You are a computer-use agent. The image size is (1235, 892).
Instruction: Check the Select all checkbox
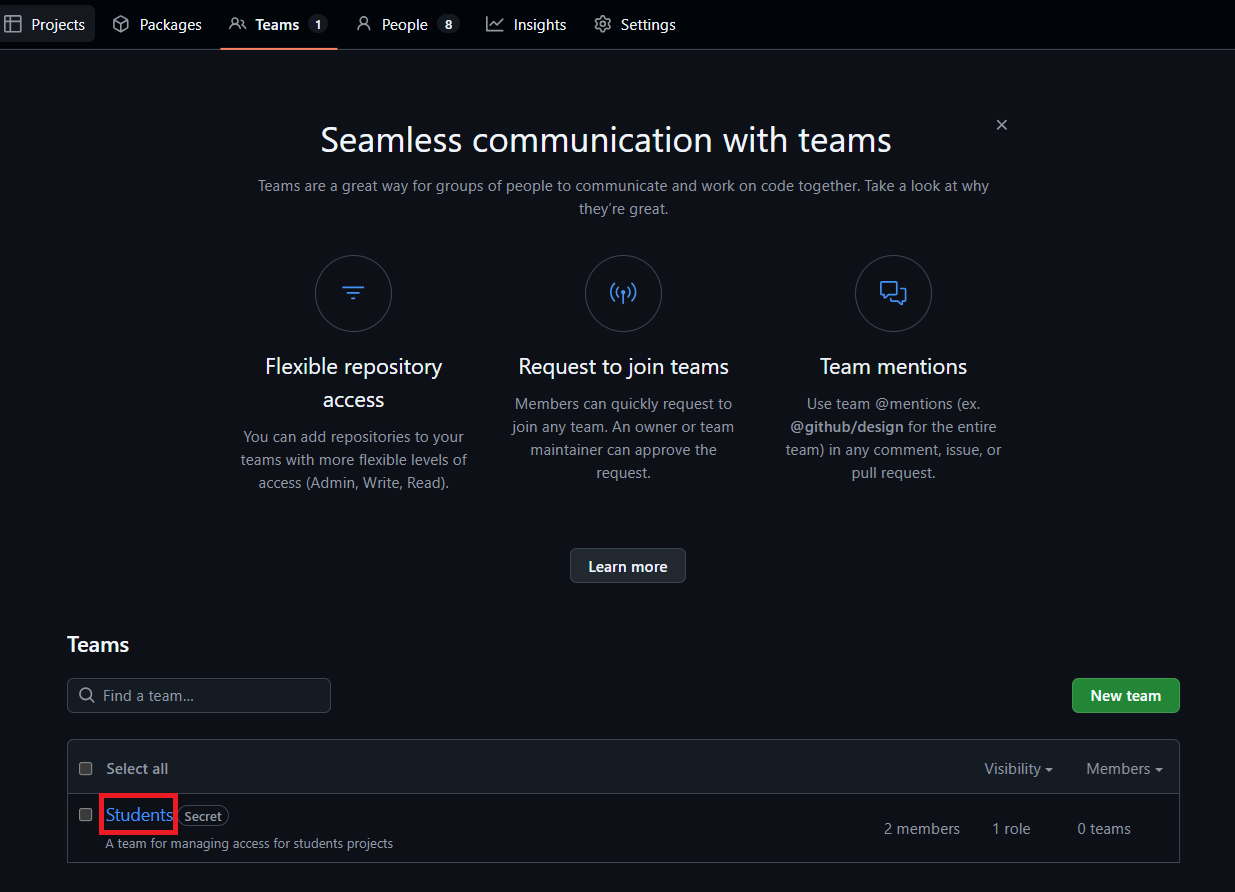pos(85,768)
